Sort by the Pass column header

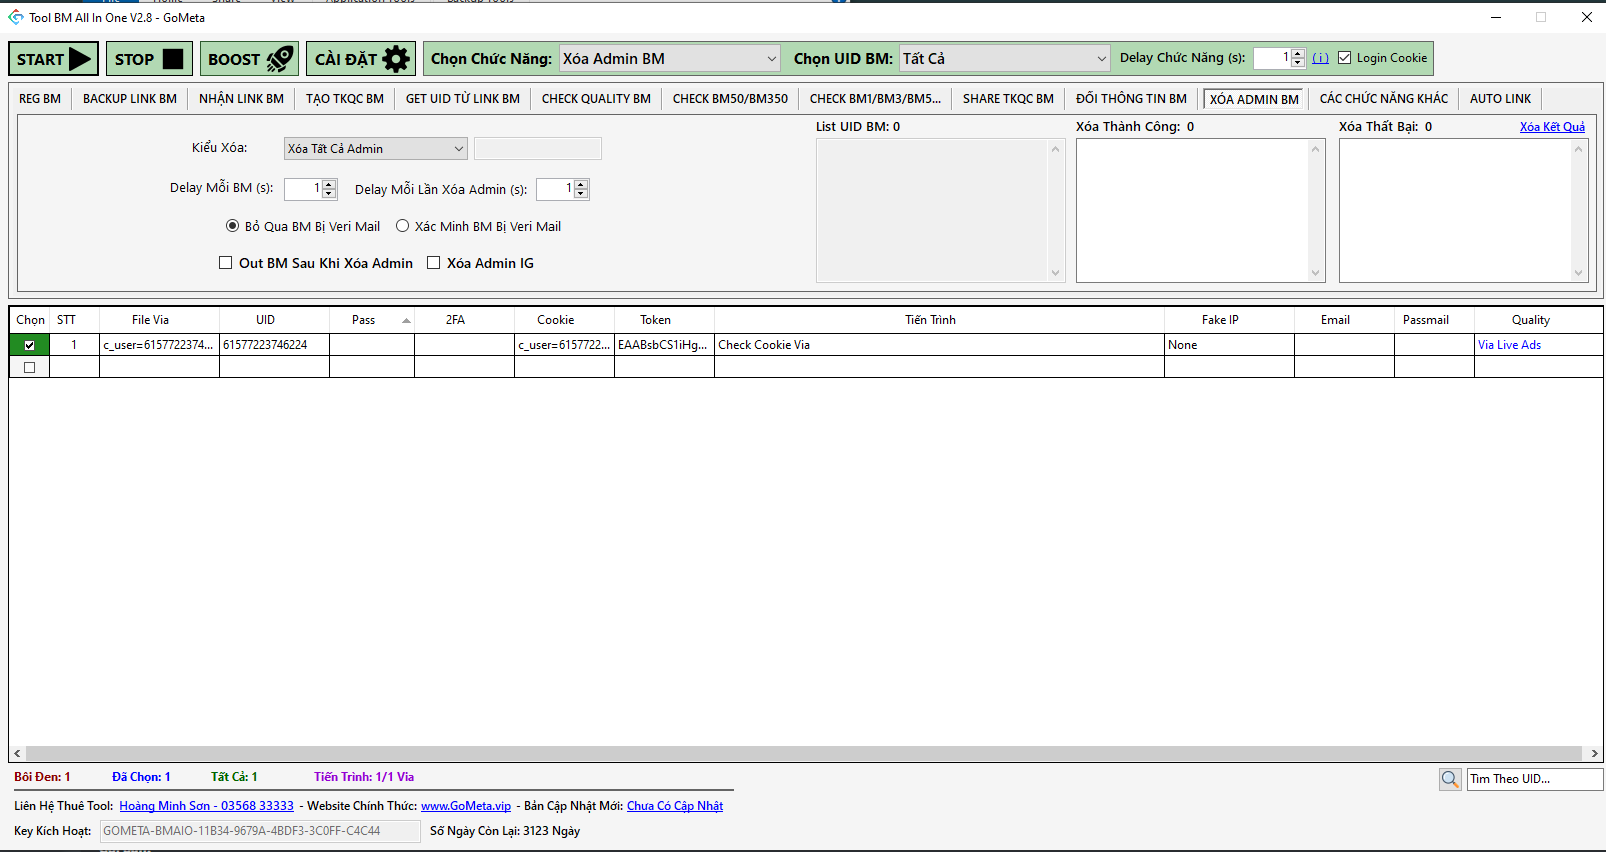point(372,320)
